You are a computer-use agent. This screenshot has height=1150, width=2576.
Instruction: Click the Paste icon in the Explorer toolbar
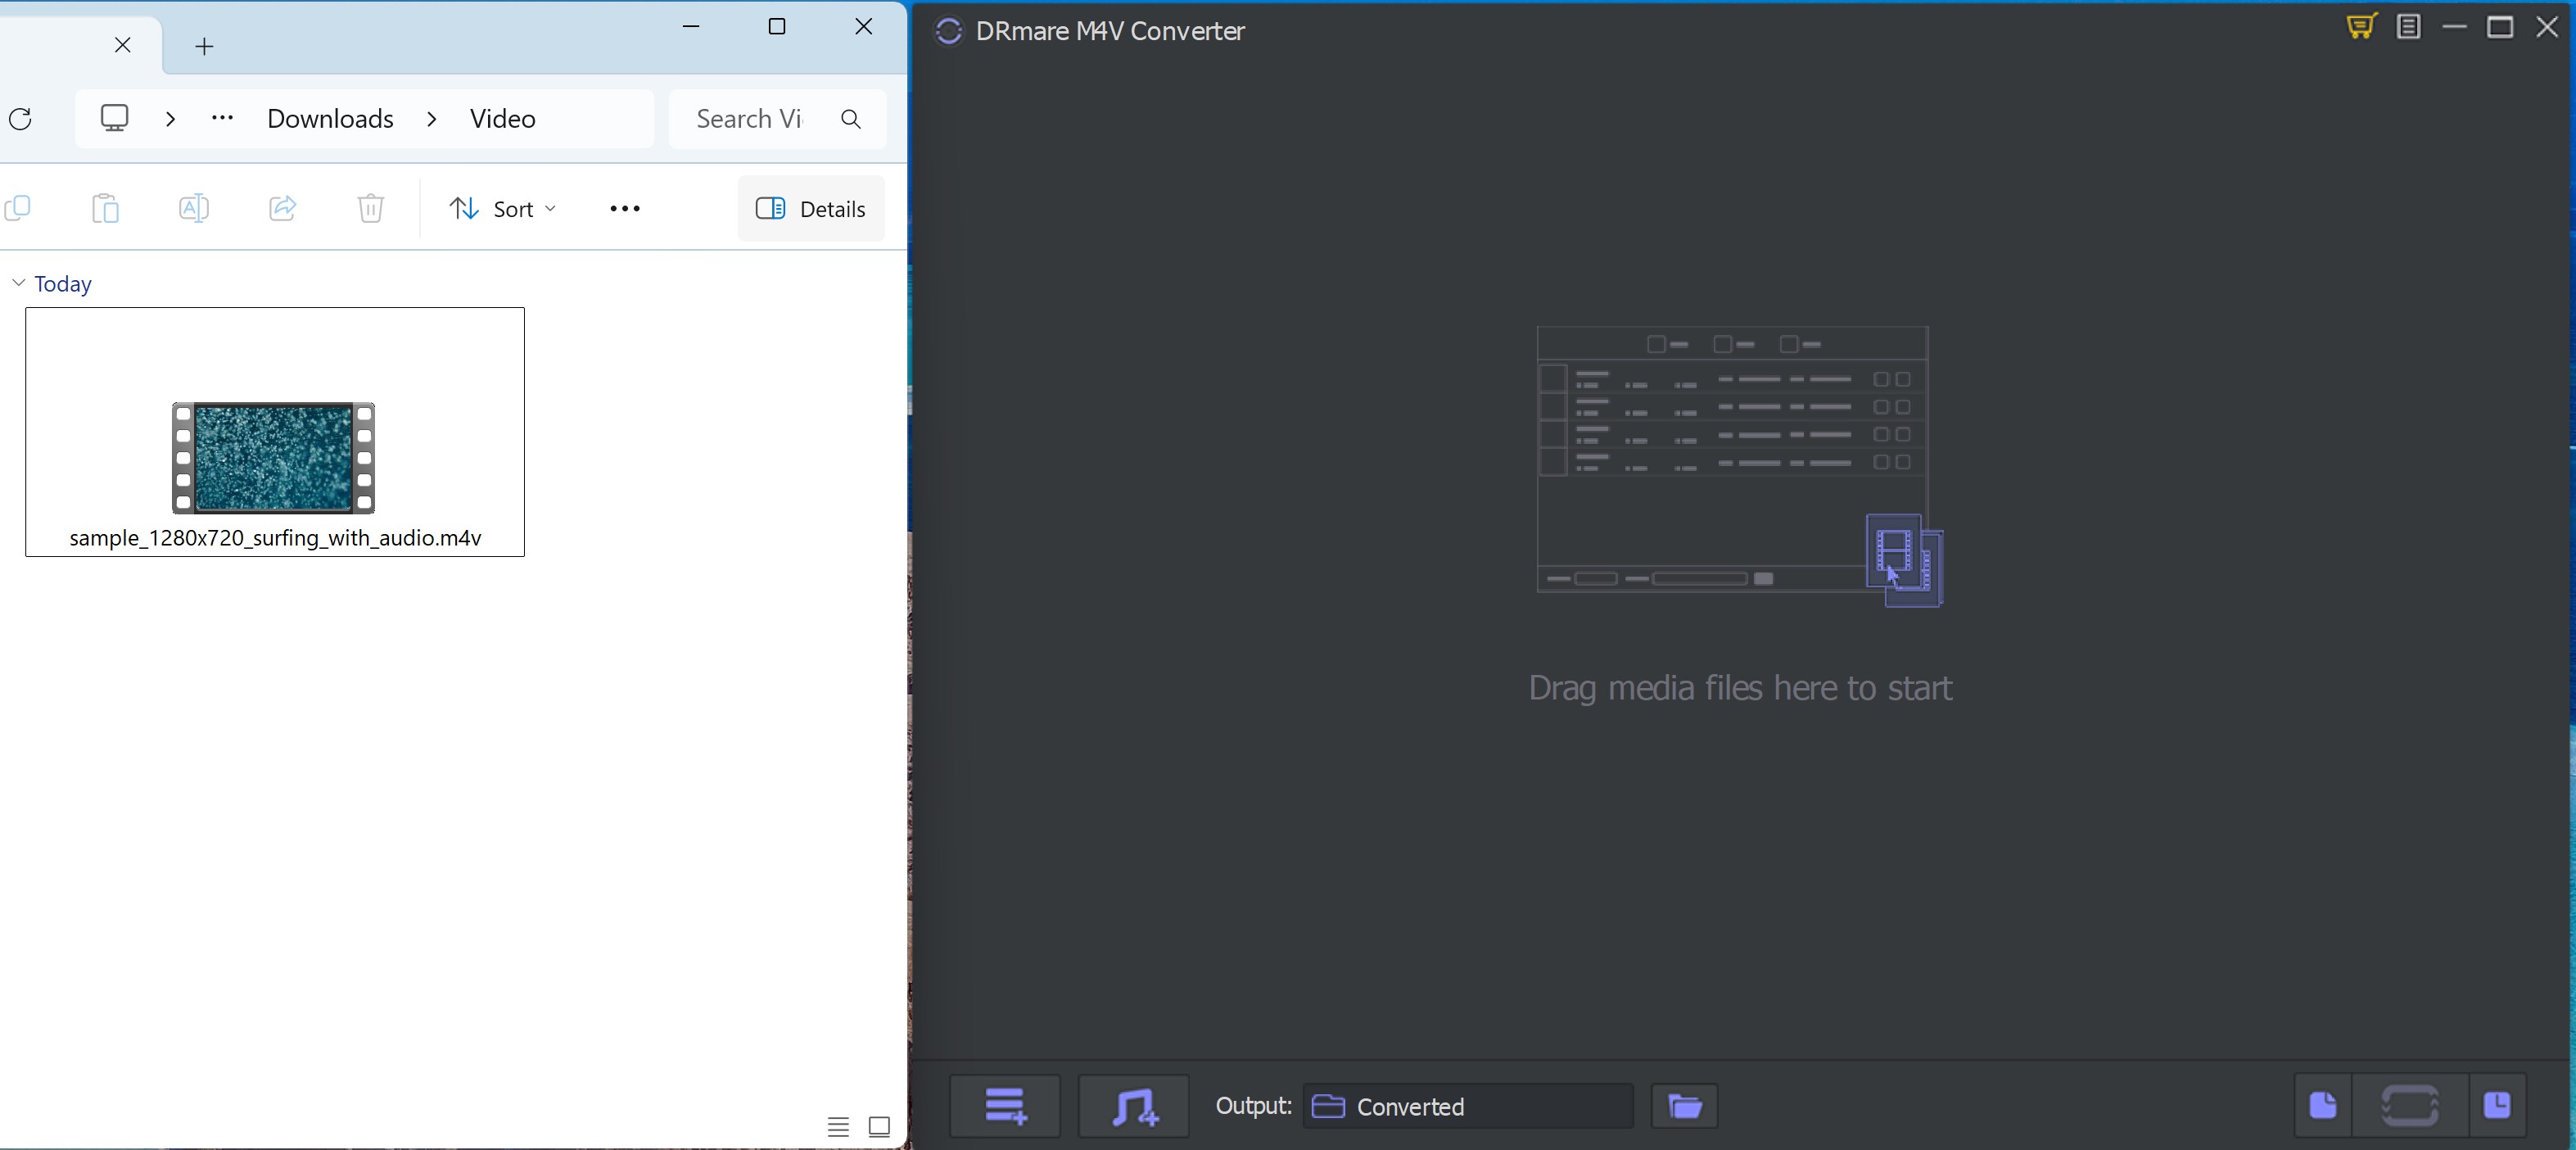click(x=105, y=208)
